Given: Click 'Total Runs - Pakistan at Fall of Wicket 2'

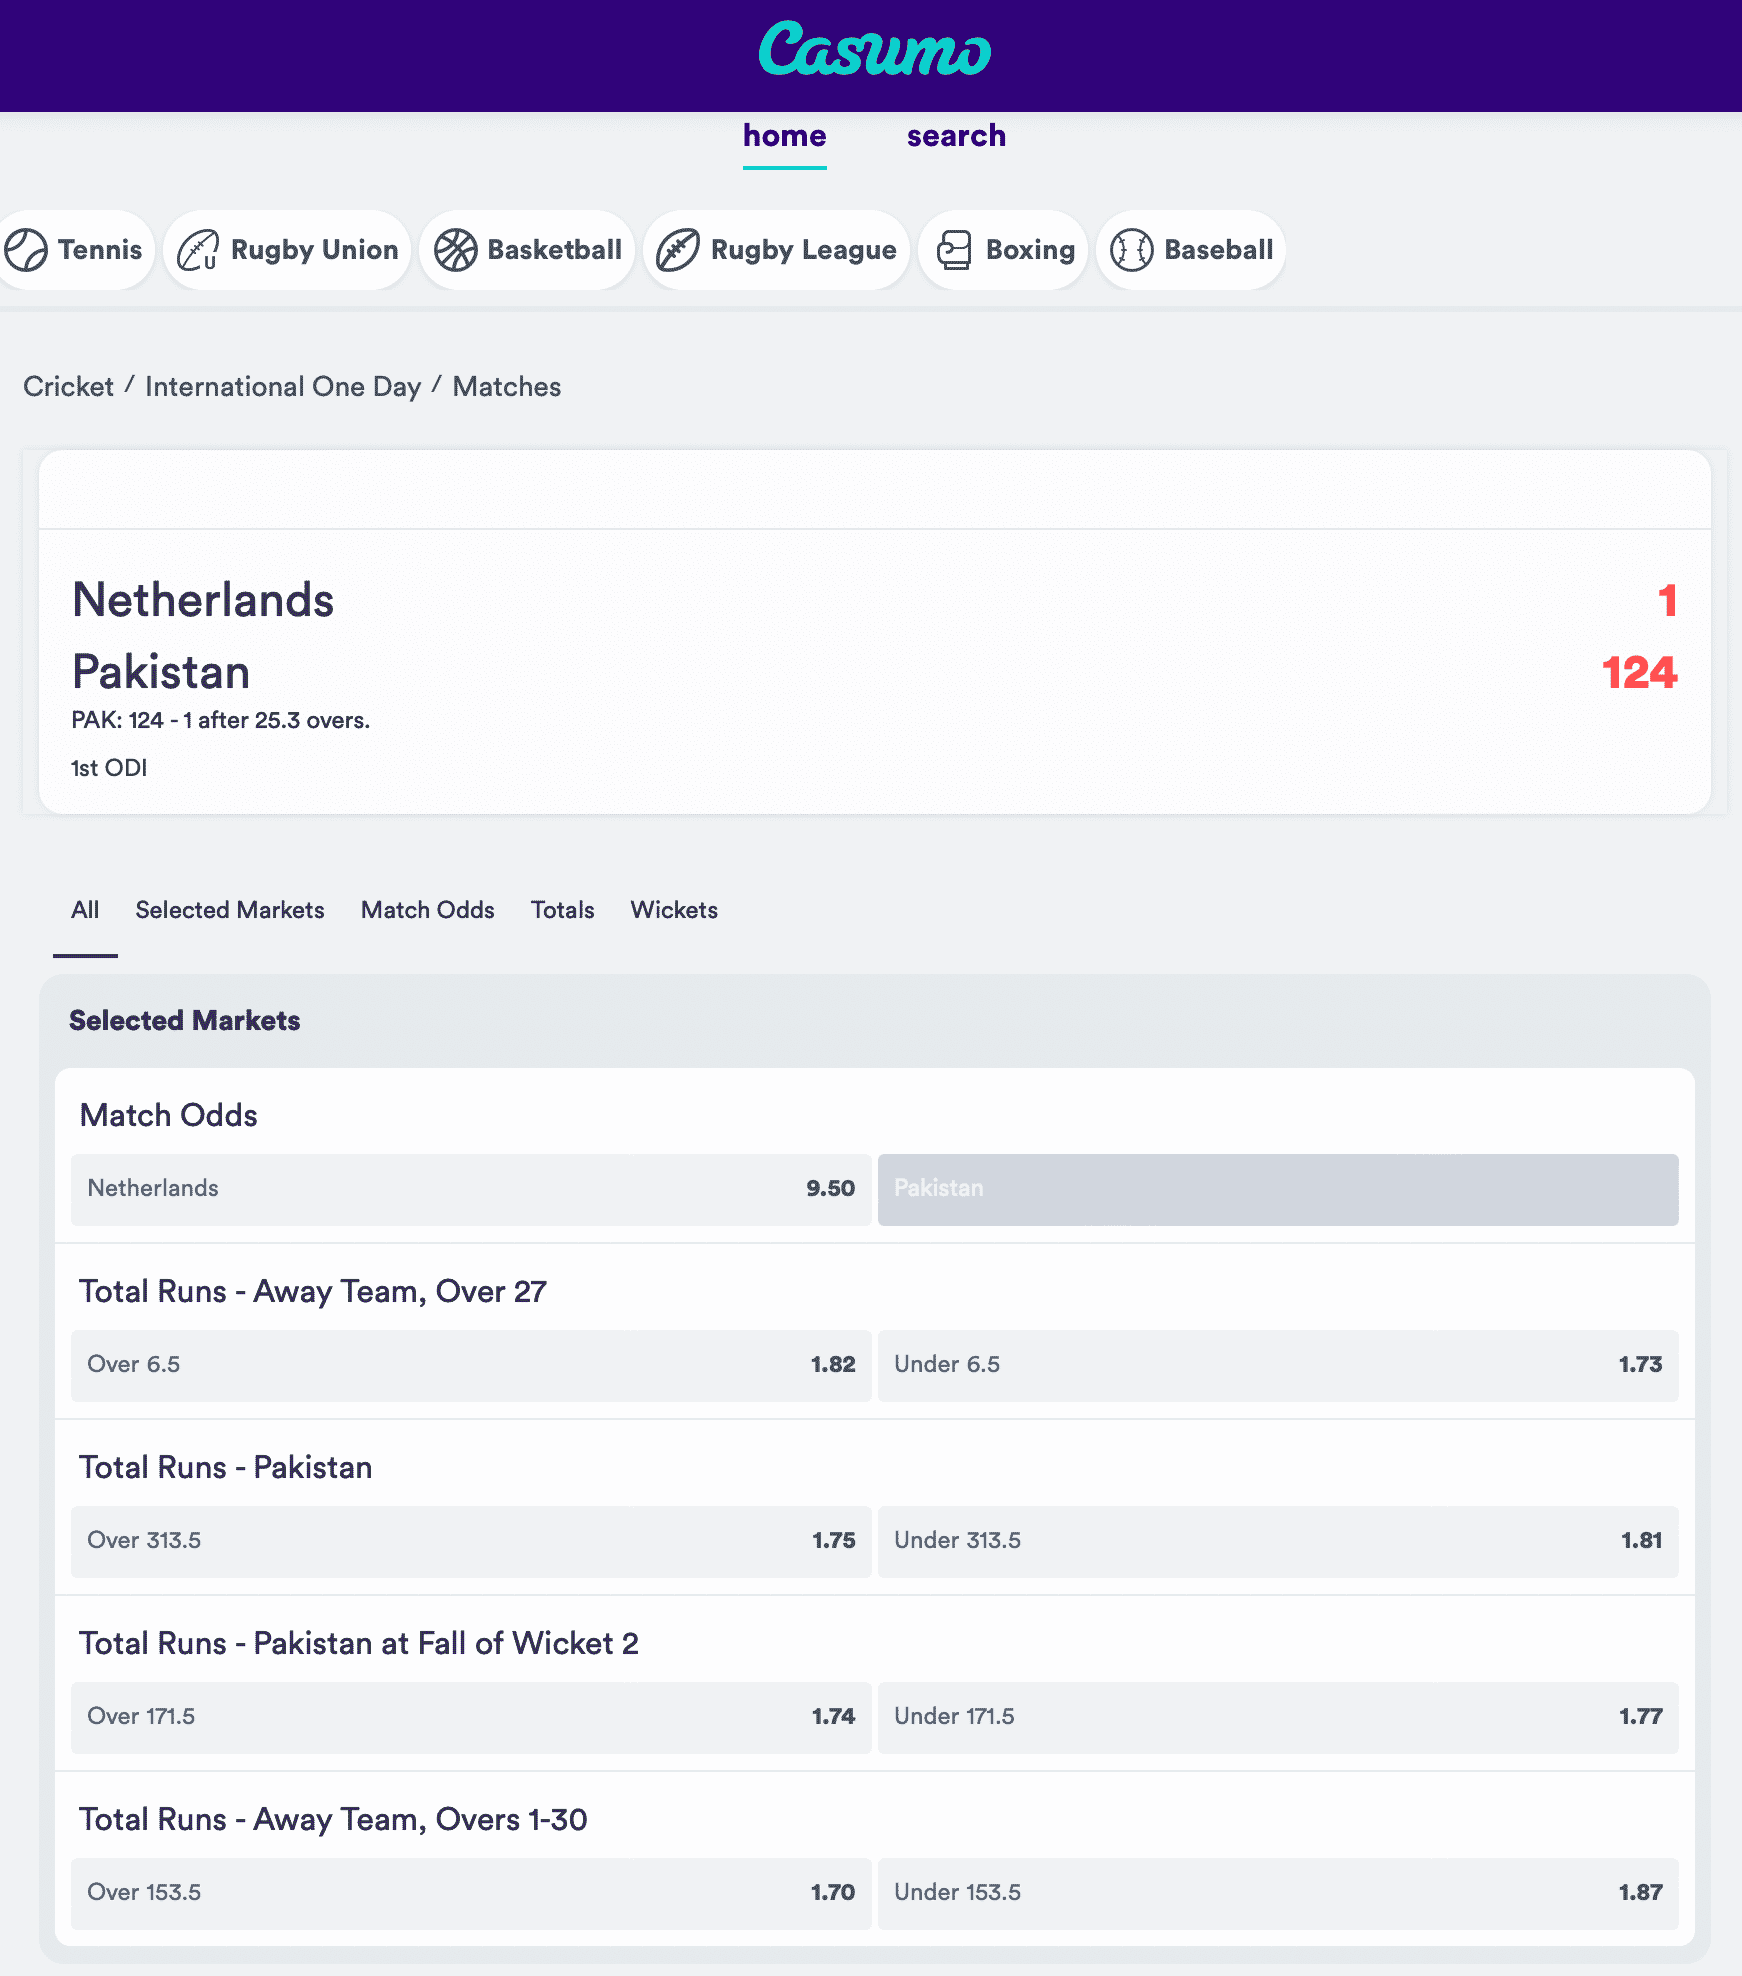Looking at the screenshot, I should tap(359, 1644).
